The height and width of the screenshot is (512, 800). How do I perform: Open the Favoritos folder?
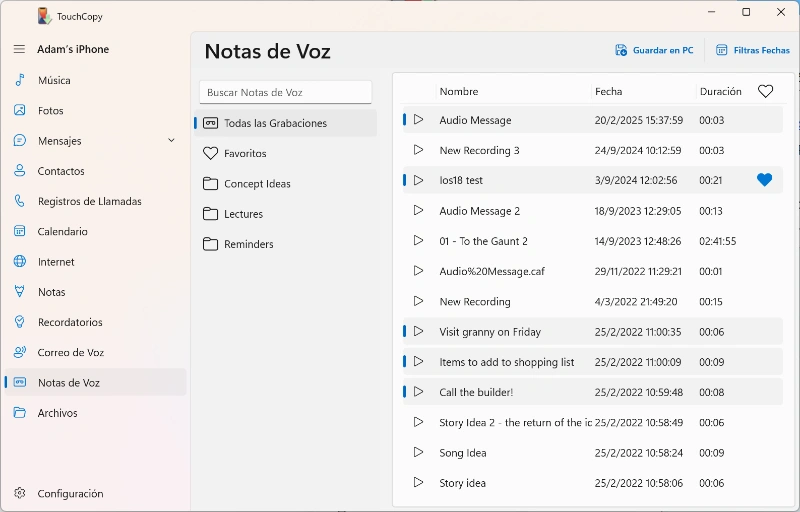245,154
